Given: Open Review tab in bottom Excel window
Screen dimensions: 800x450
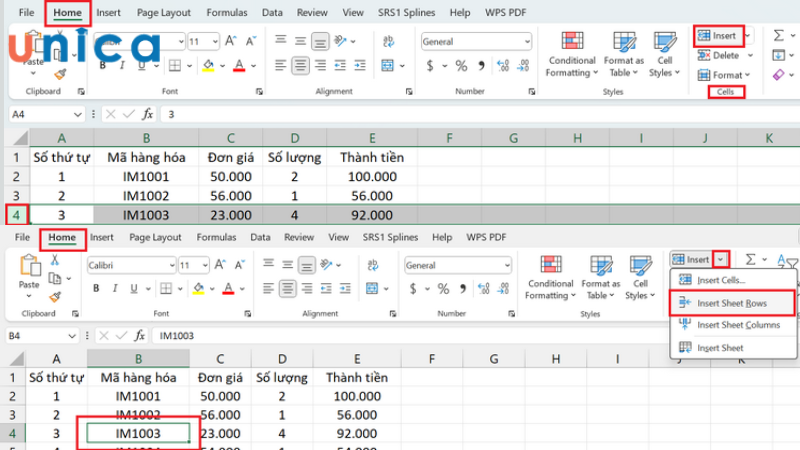Looking at the screenshot, I should point(299,237).
